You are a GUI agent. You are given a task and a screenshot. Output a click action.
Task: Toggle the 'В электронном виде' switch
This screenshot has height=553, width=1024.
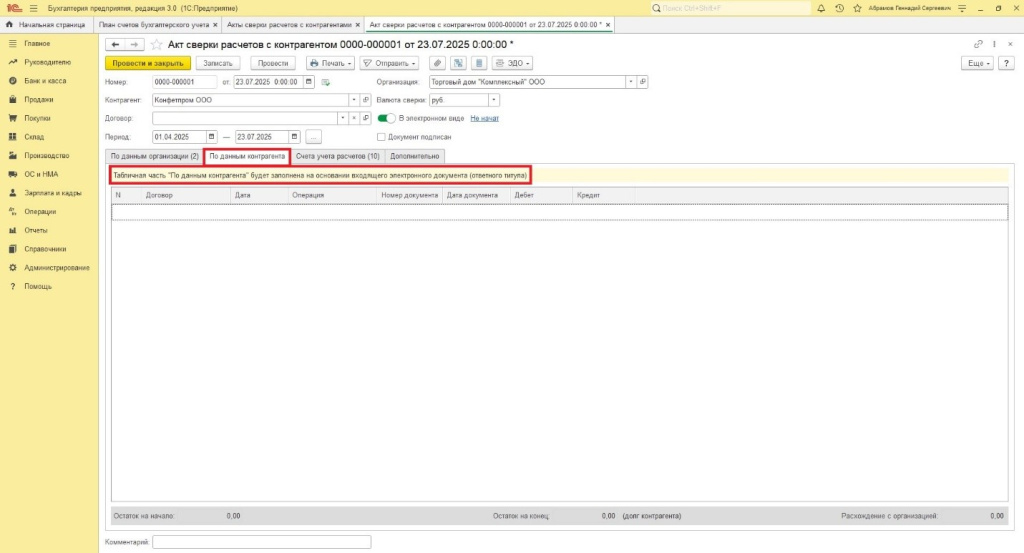[x=385, y=118]
